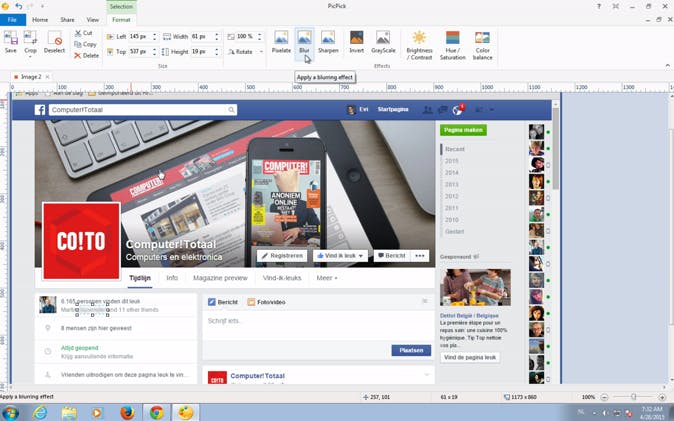Expand the Vind ik leuk dropdown

coord(361,256)
